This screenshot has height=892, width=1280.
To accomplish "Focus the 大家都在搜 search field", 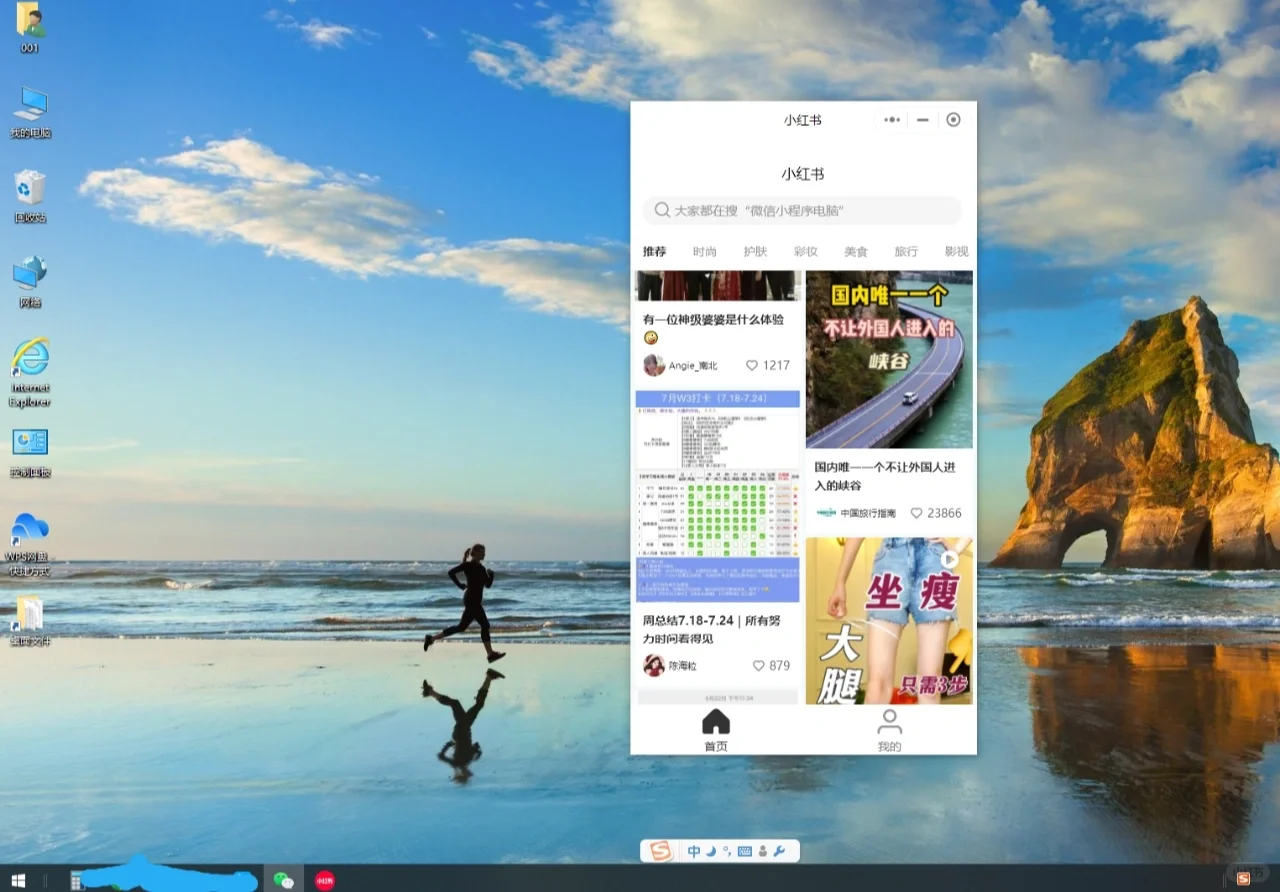I will coord(802,210).
